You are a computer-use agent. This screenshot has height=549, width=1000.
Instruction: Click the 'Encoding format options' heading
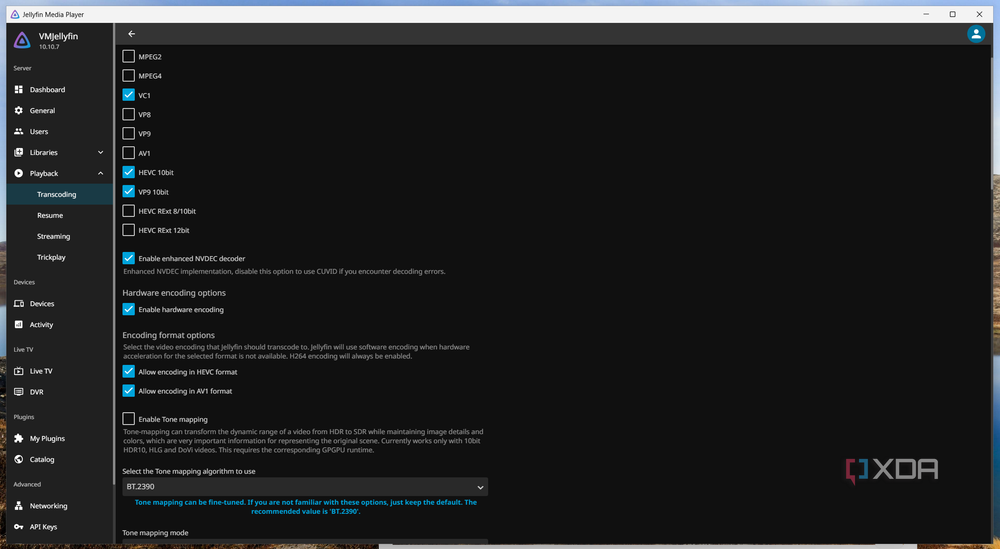168,335
